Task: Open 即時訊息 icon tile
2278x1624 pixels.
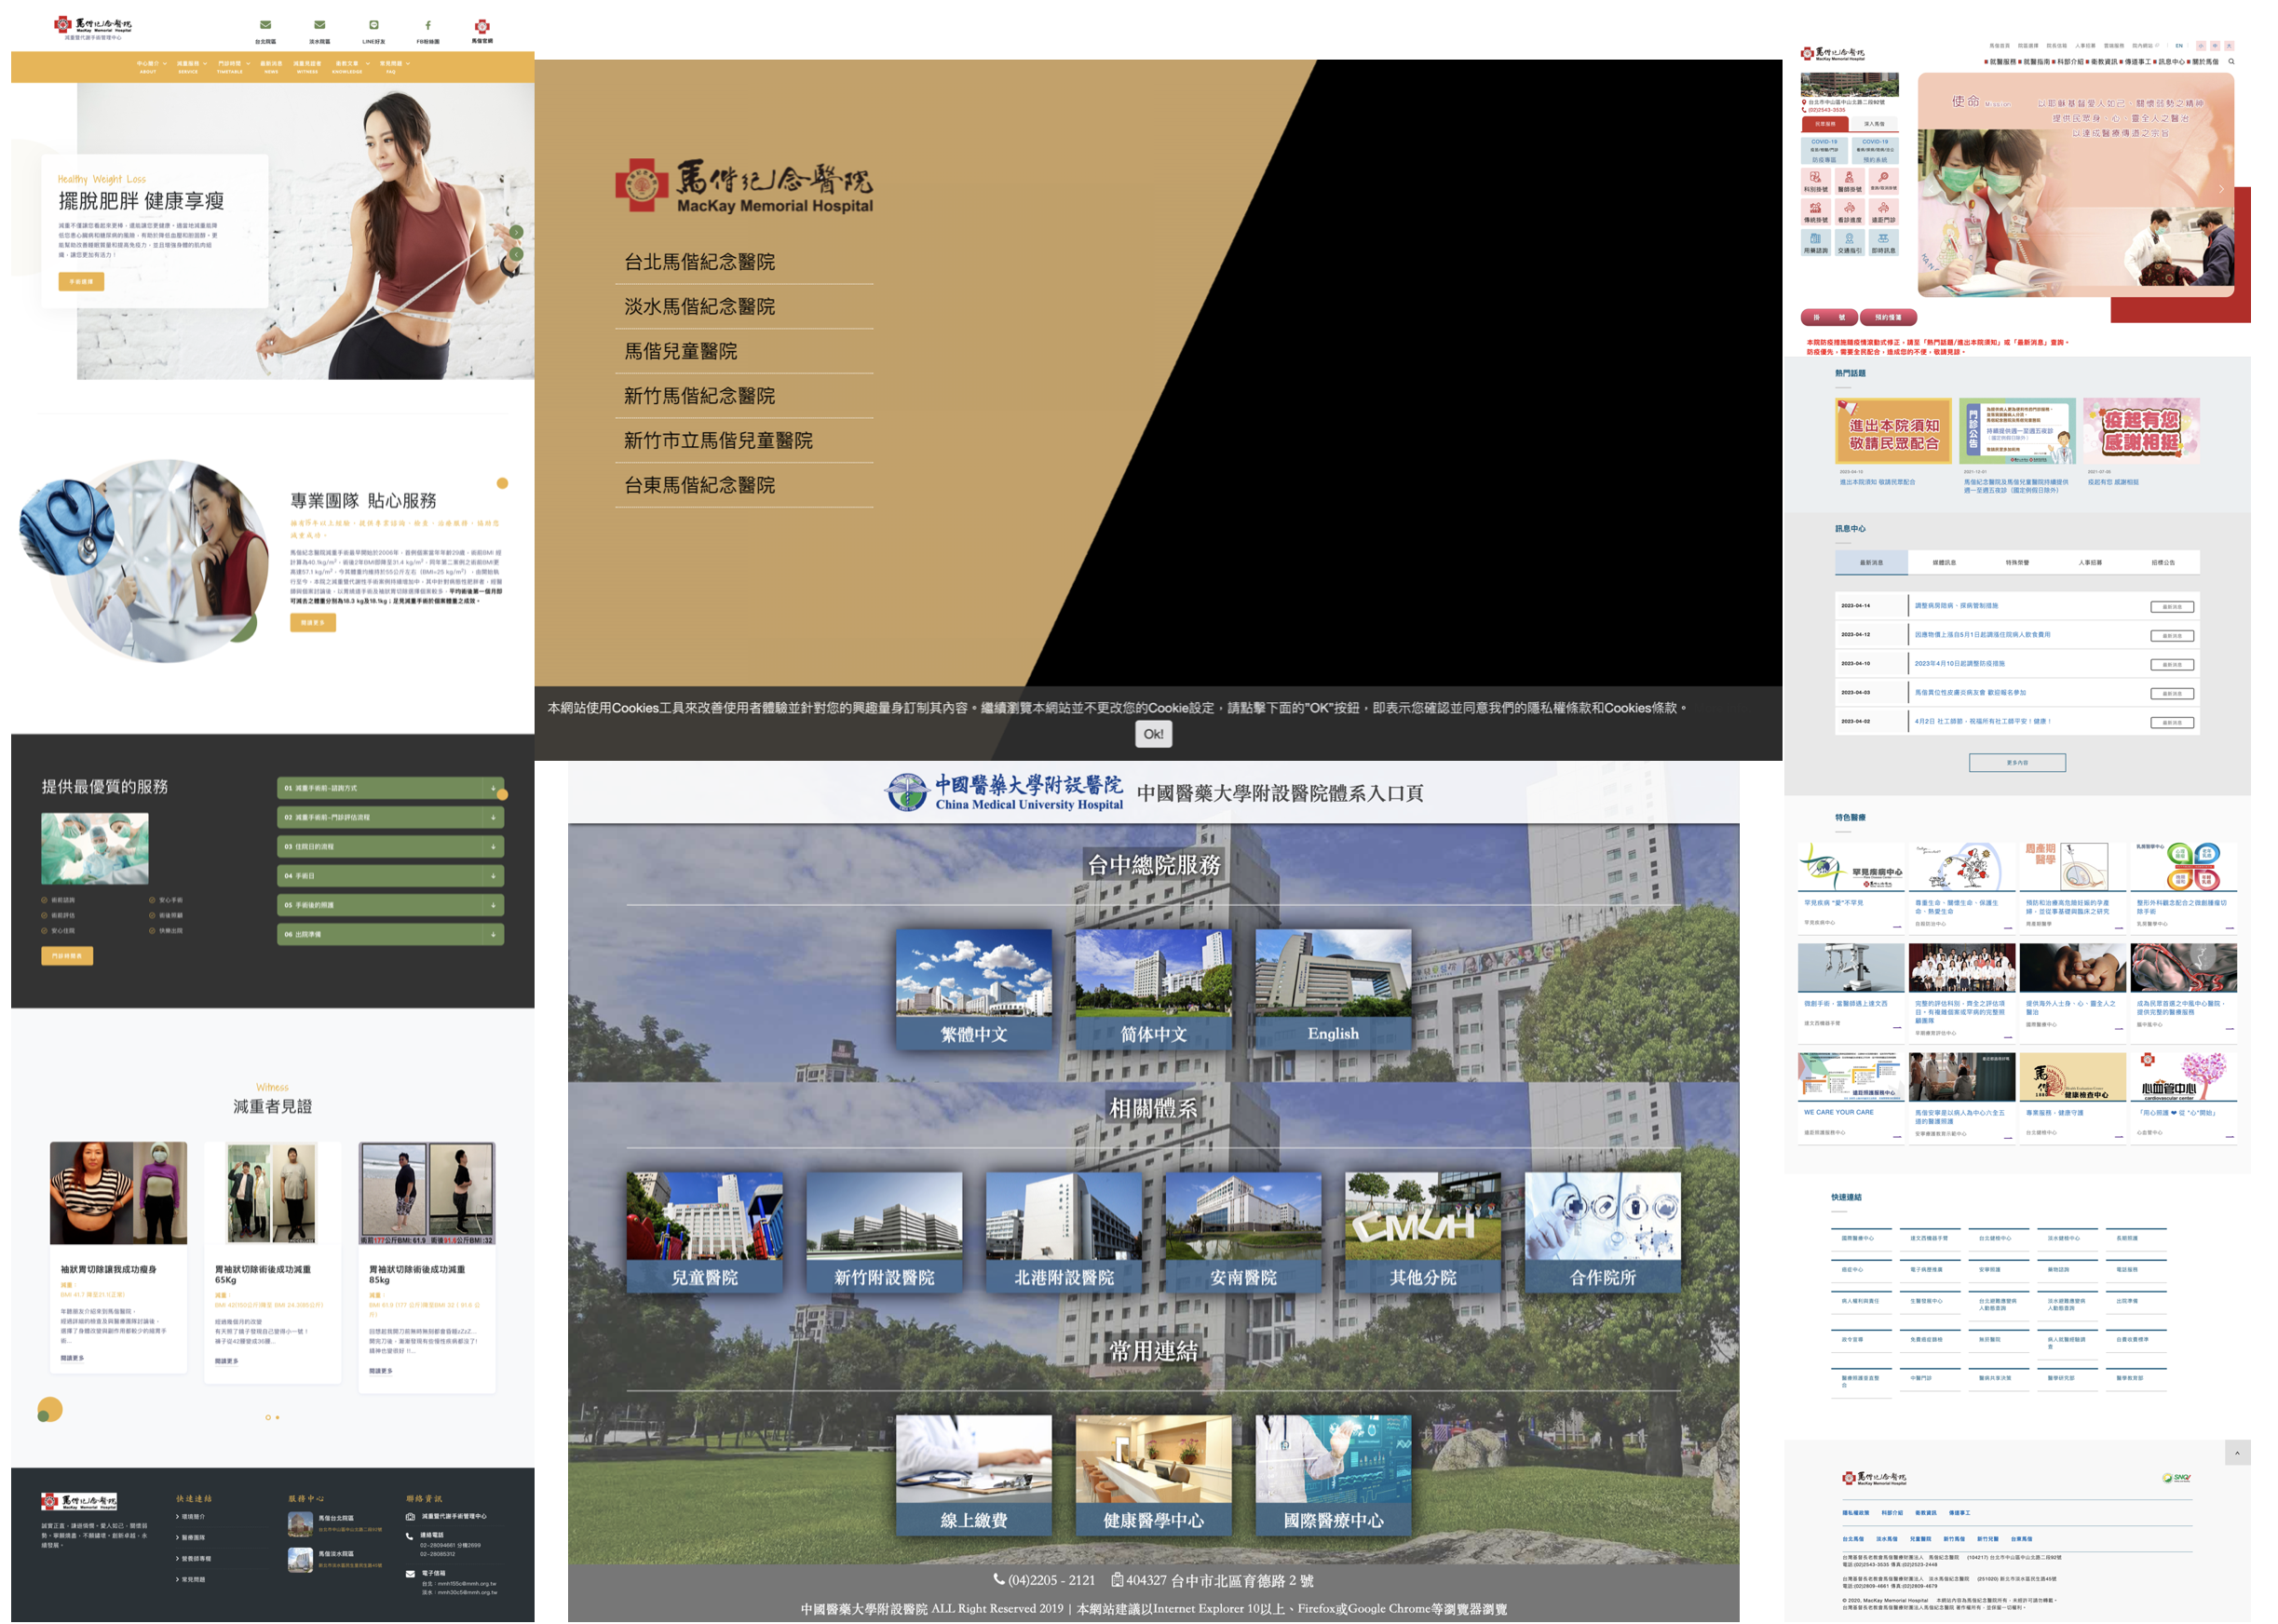Action: [x=1883, y=243]
